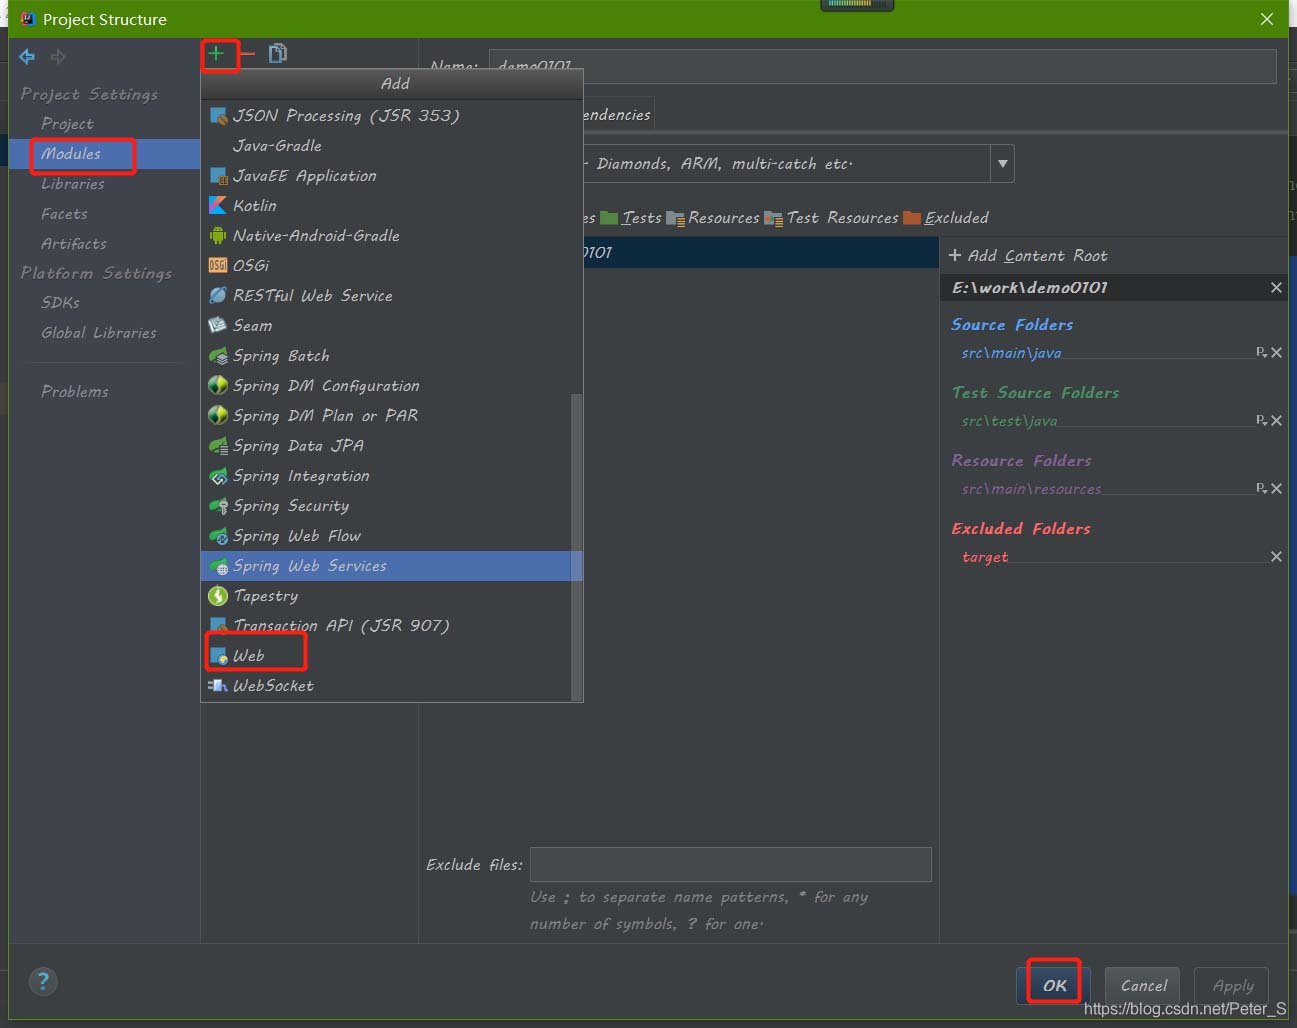Mark as Excluded folder
The width and height of the screenshot is (1297, 1028).
point(946,218)
